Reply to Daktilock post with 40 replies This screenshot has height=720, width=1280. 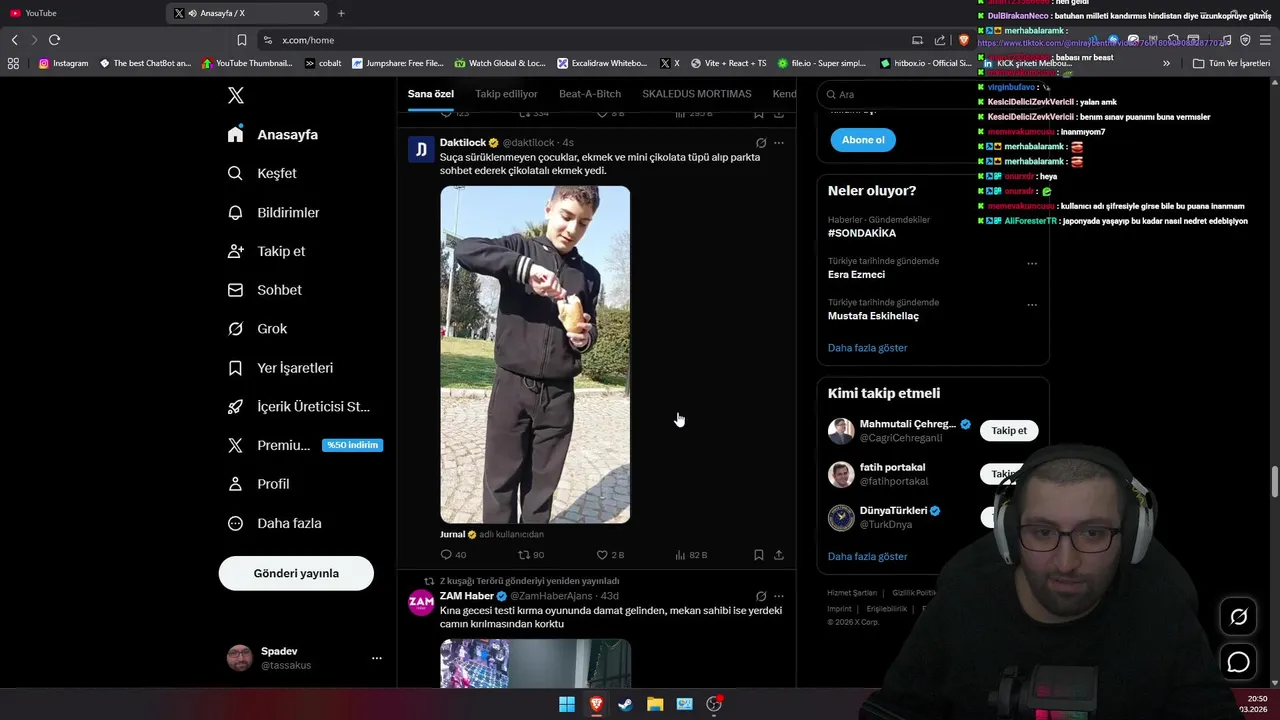coord(453,555)
